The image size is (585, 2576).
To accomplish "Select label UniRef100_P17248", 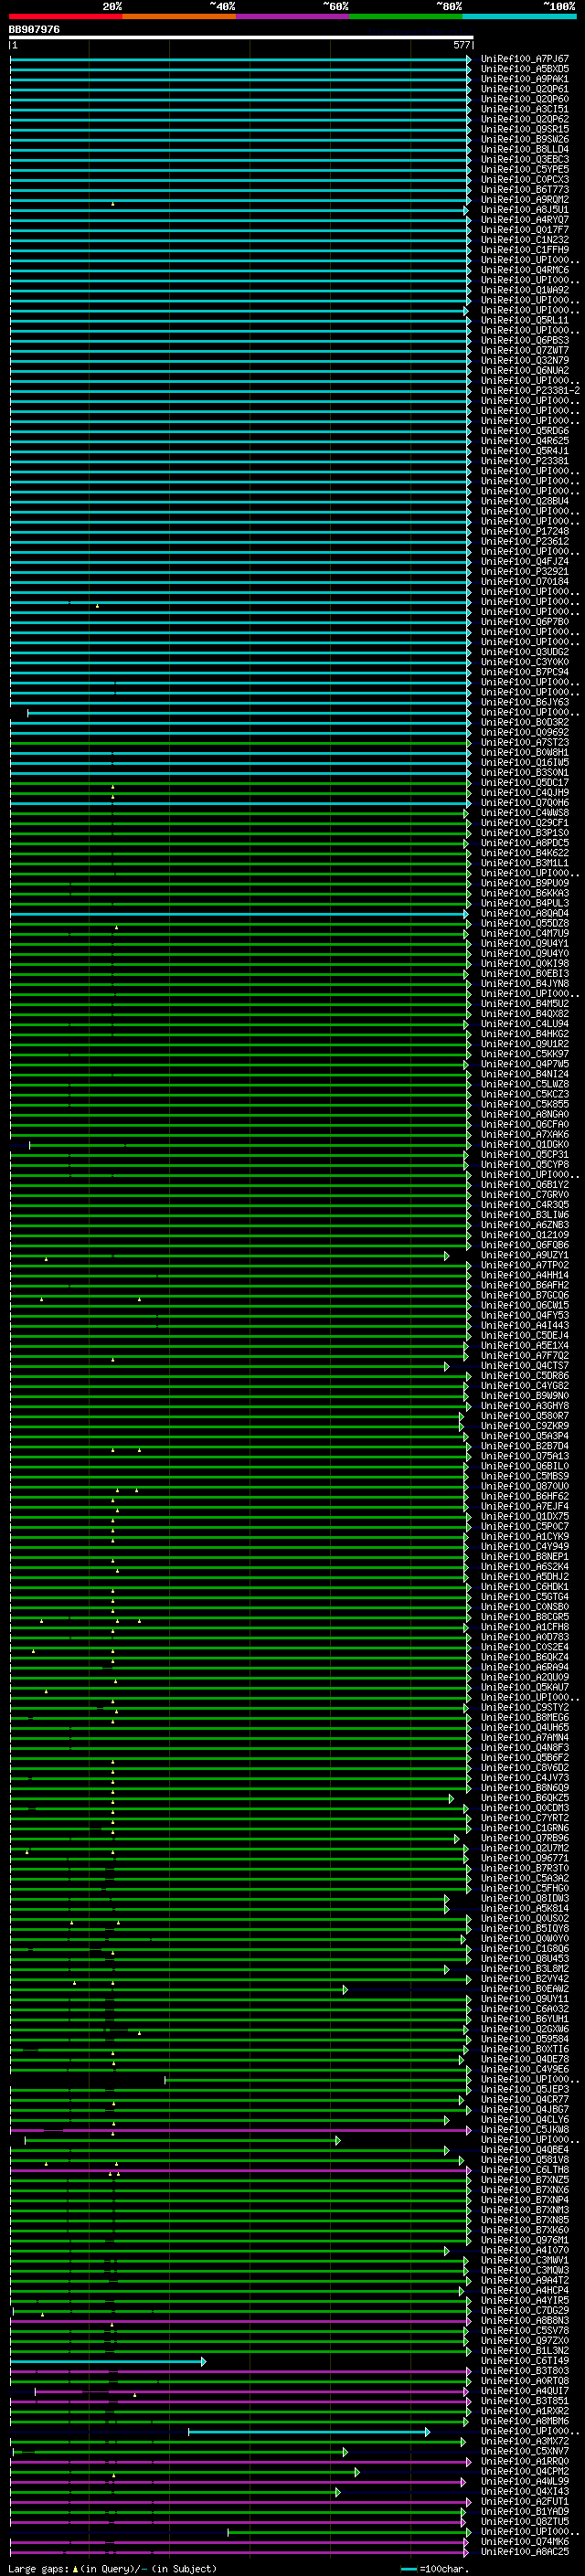I will tap(524, 531).
